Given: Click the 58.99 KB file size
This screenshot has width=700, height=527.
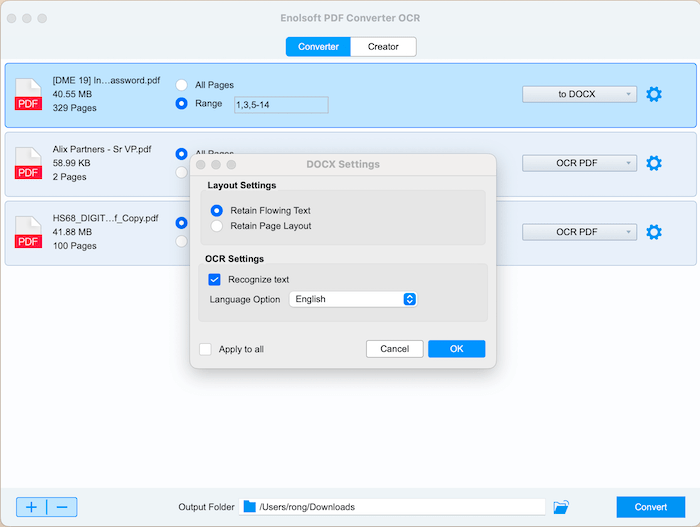Looking at the screenshot, I should pyautogui.click(x=71, y=163).
